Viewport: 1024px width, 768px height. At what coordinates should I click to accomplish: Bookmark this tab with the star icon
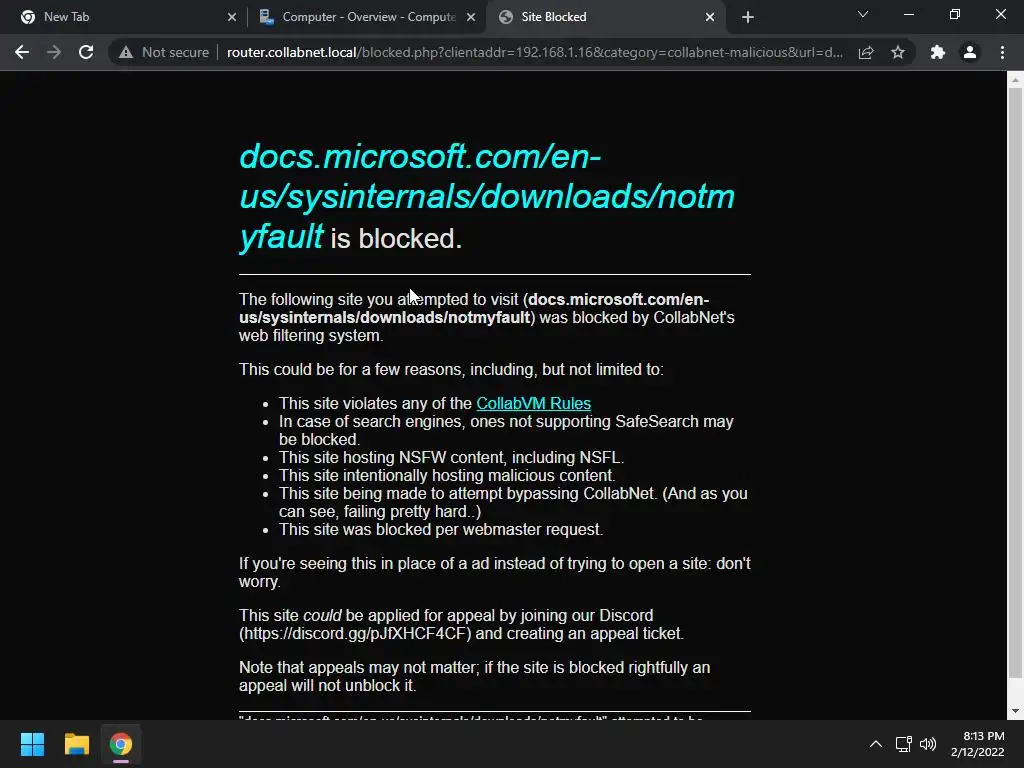point(898,52)
